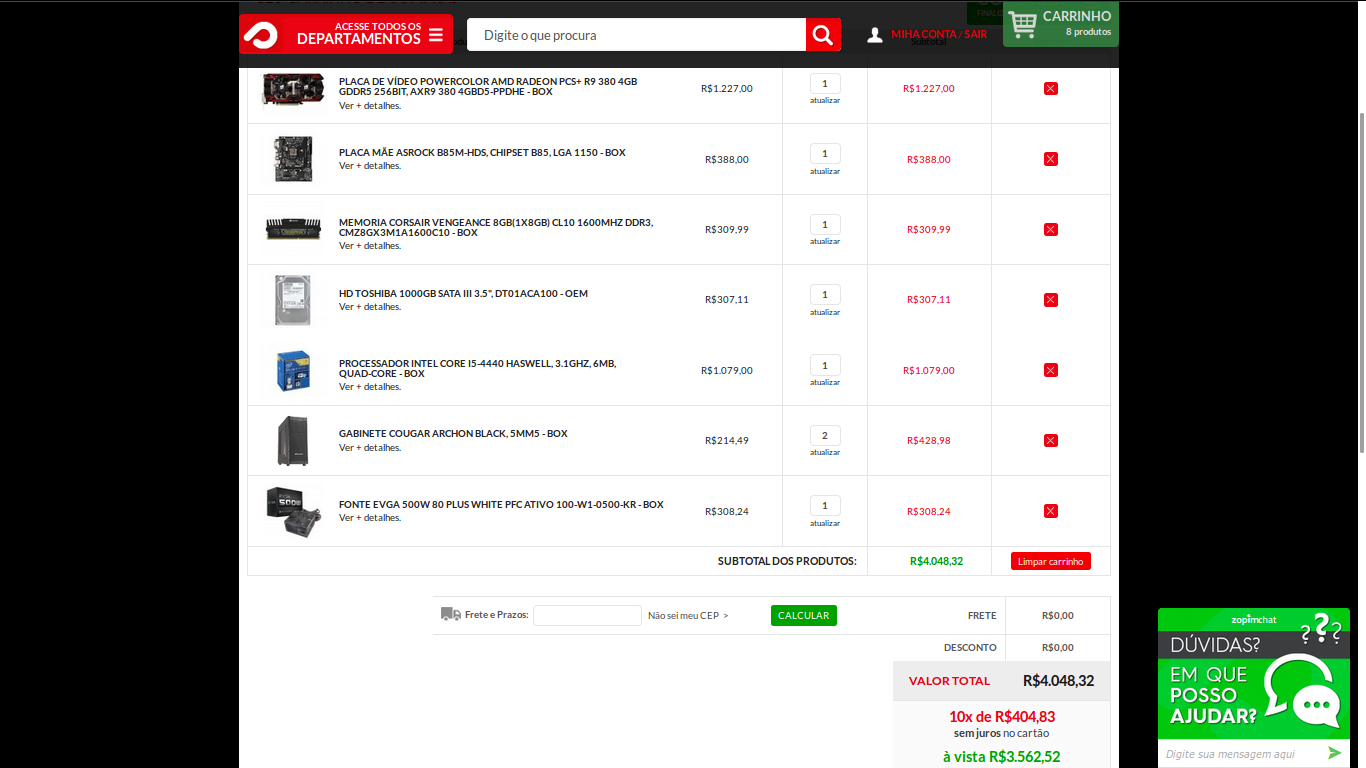Viewport: 1366px width, 768px height.
Task: Click the Limpar carrinho button
Action: 1050,561
